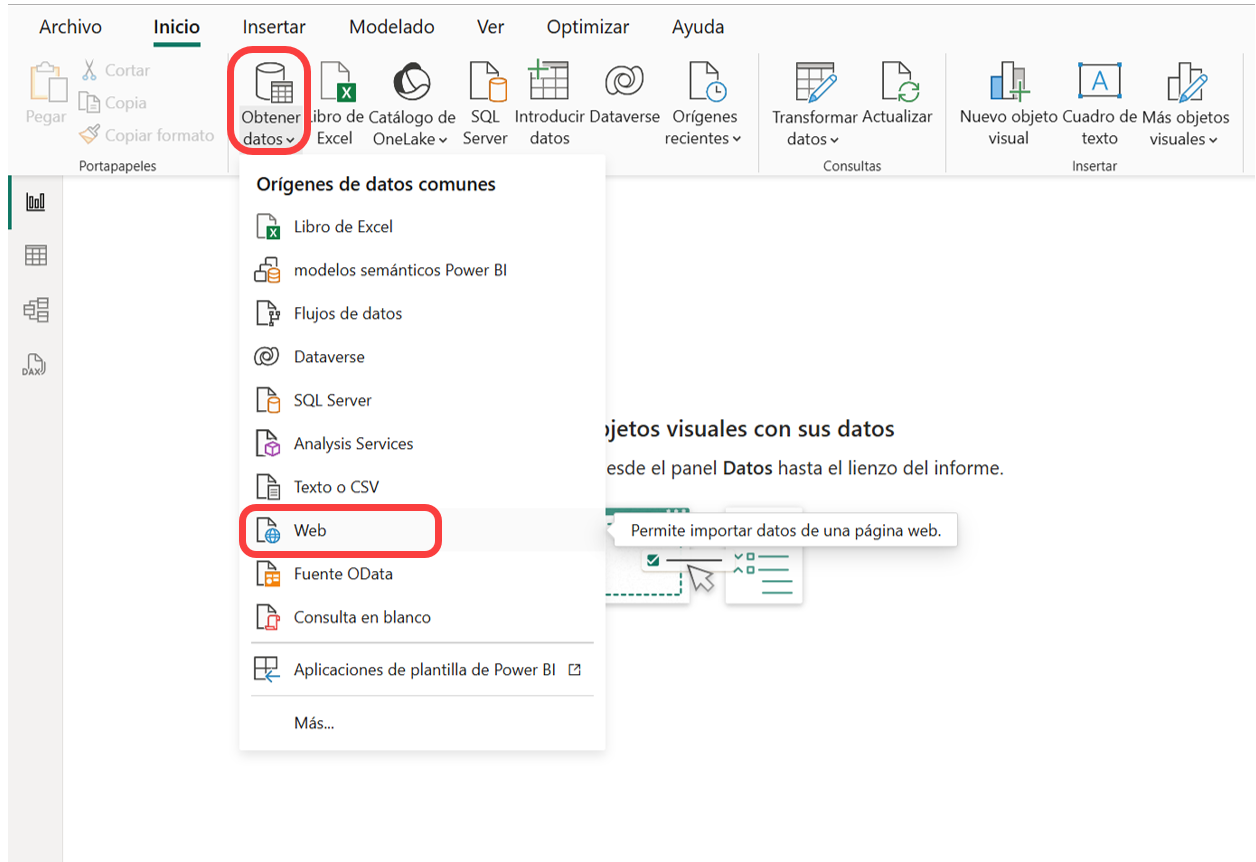Click the SQL Server ribbon icon

click(x=486, y=82)
